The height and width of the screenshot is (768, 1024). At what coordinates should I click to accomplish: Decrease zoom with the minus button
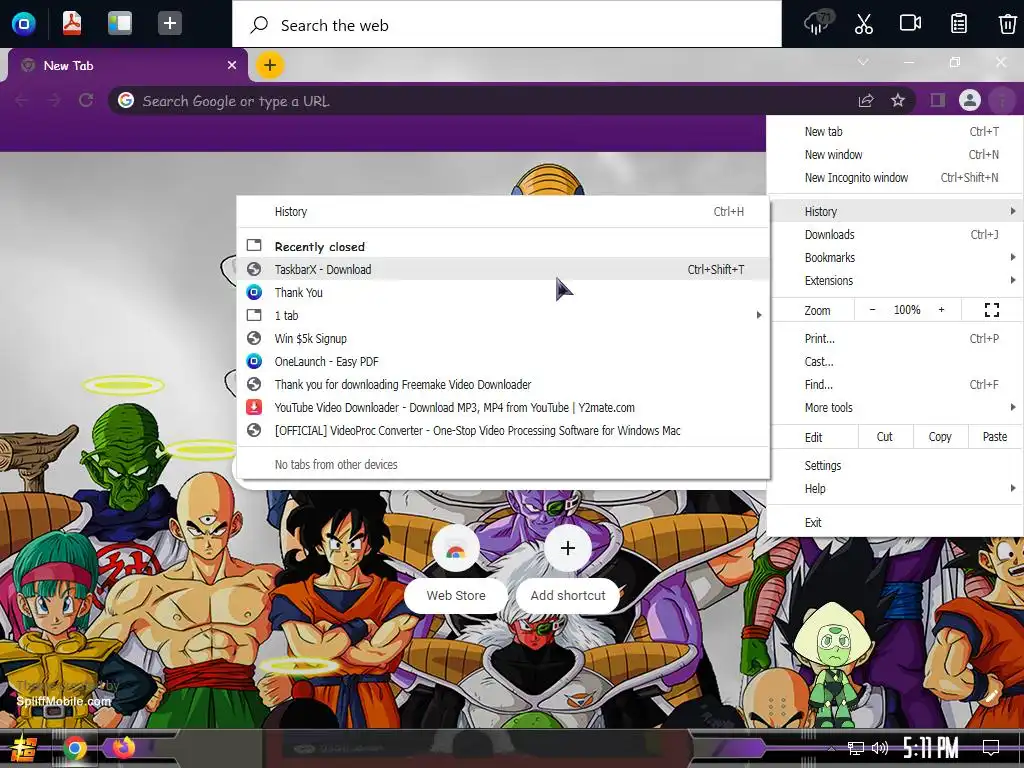pyautogui.click(x=872, y=310)
